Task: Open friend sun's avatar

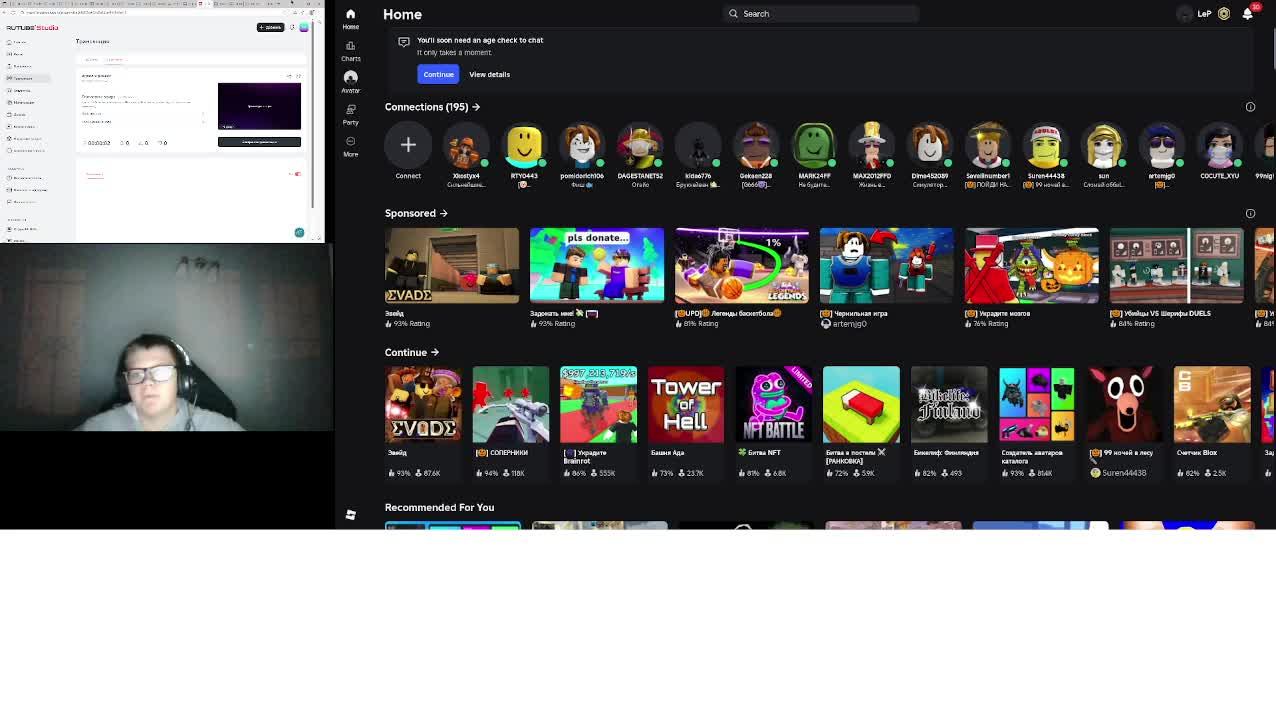Action: click(1104, 145)
